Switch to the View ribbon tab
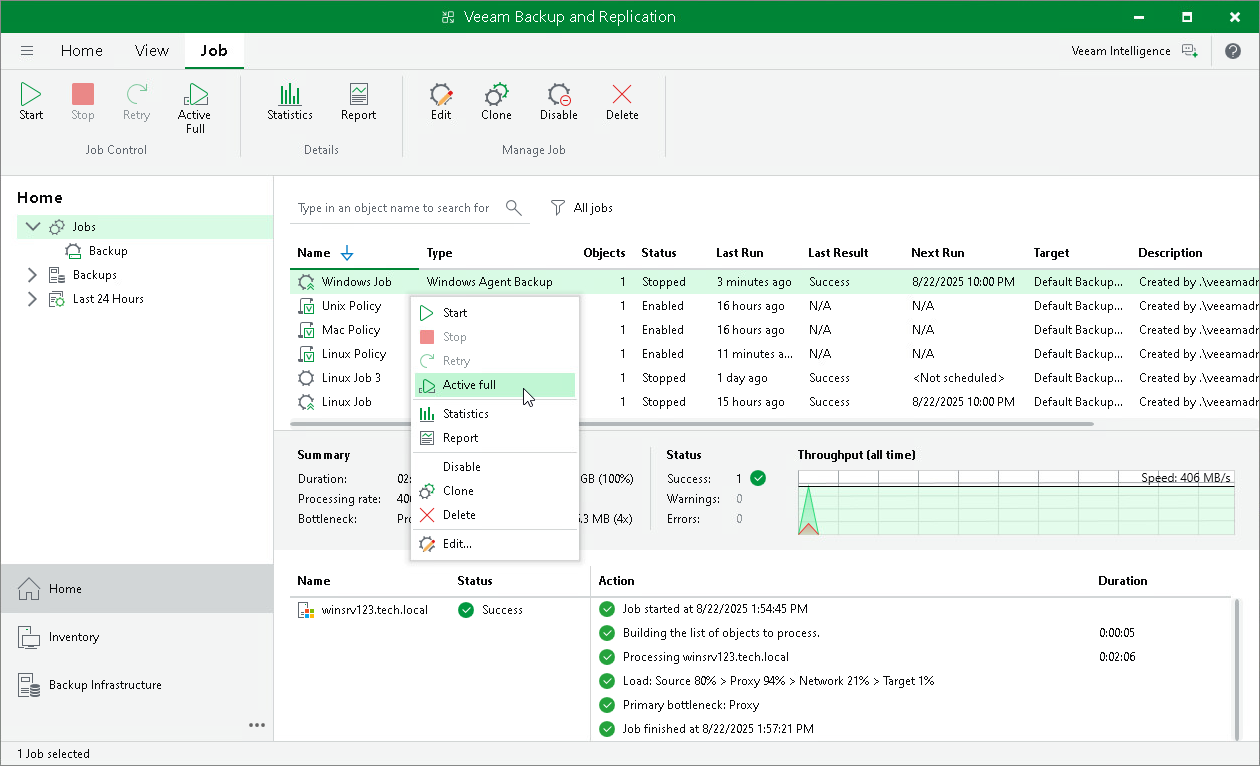1260x766 pixels. coord(152,51)
